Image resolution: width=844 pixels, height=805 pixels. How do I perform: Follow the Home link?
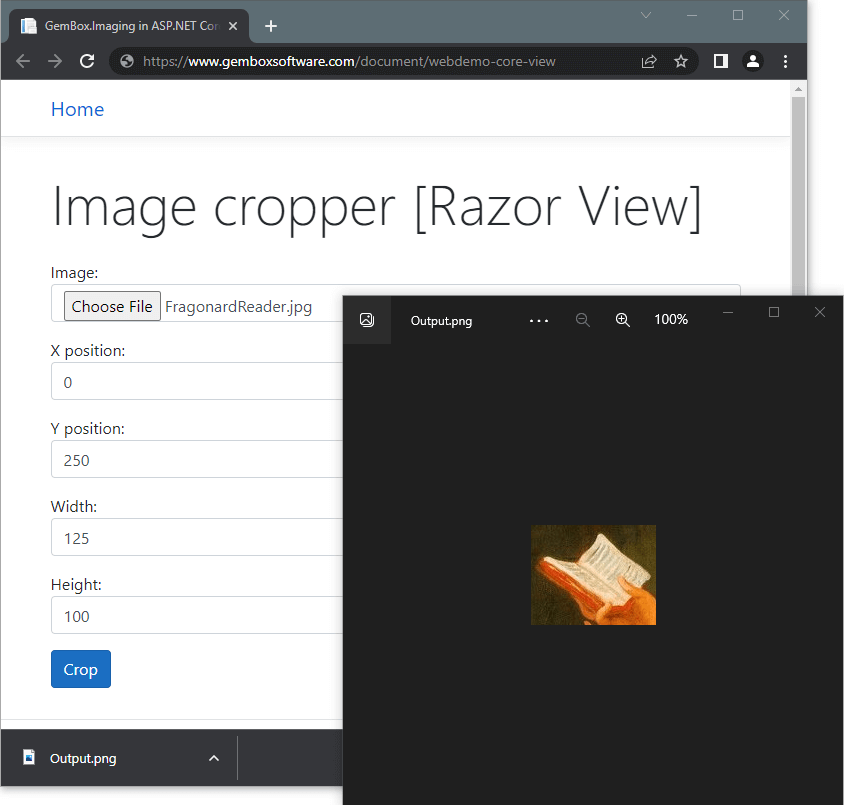coord(77,109)
